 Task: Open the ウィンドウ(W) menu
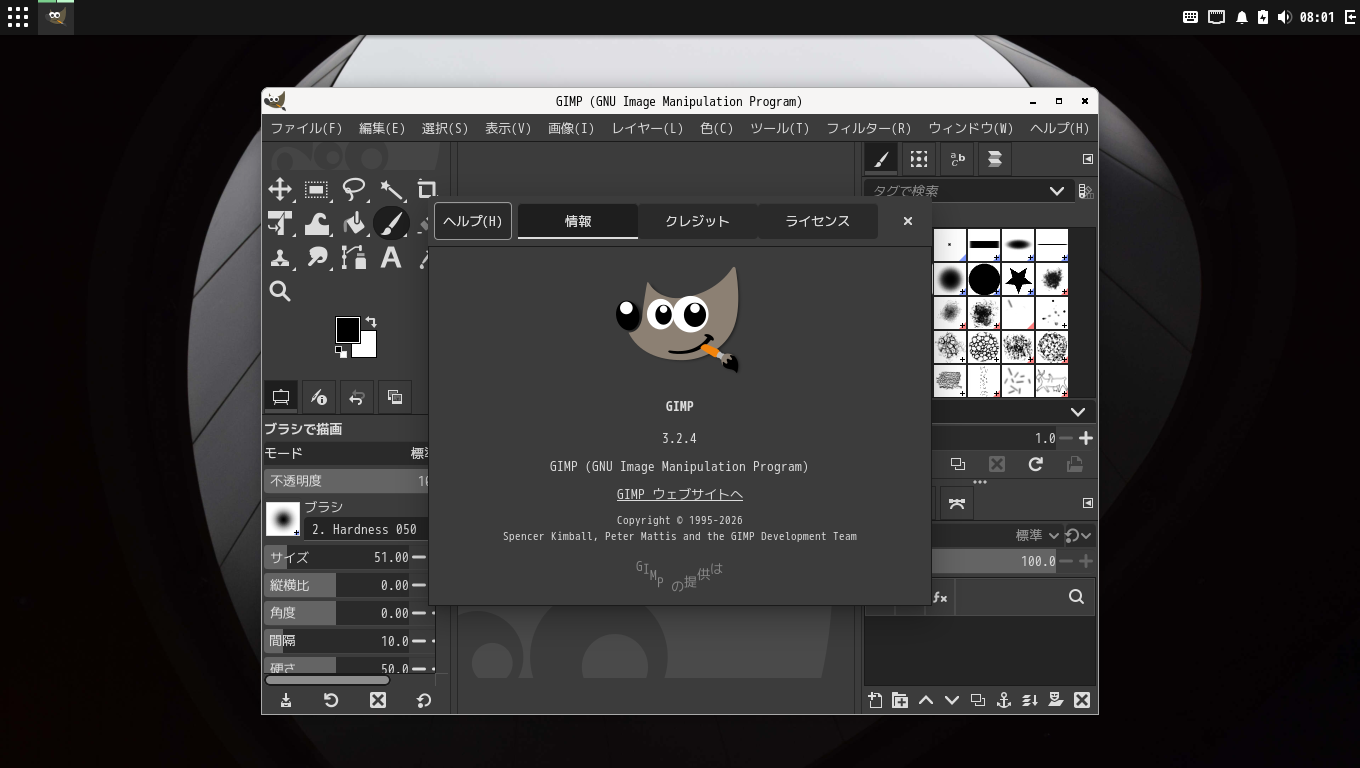[971, 128]
